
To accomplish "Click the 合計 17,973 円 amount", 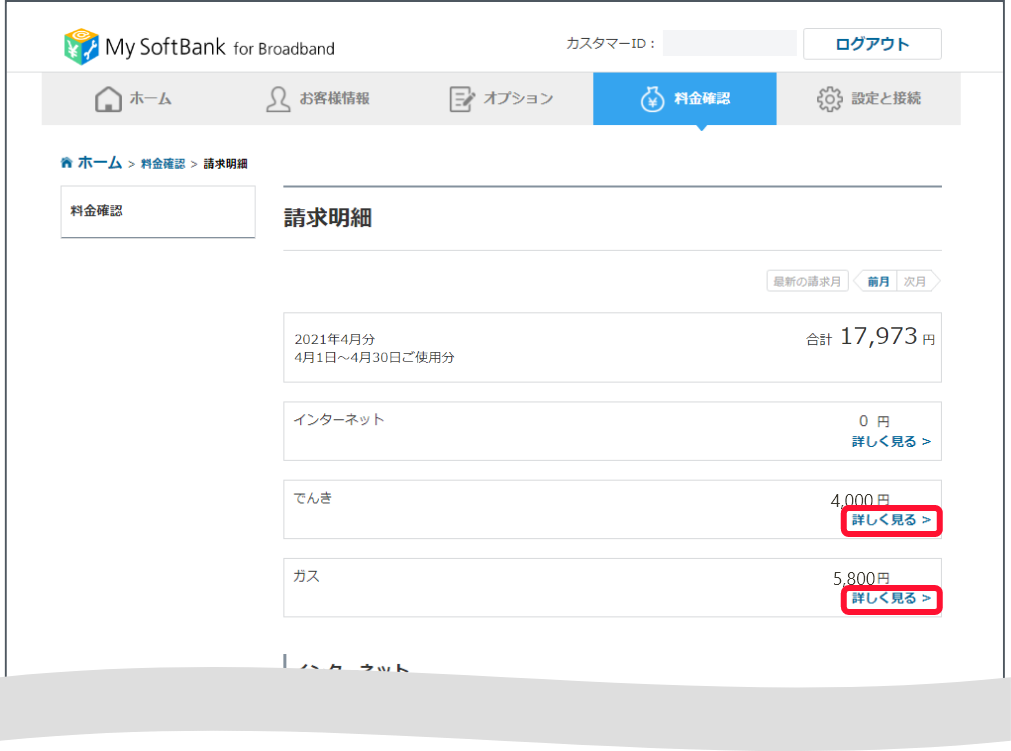I will (x=870, y=336).
